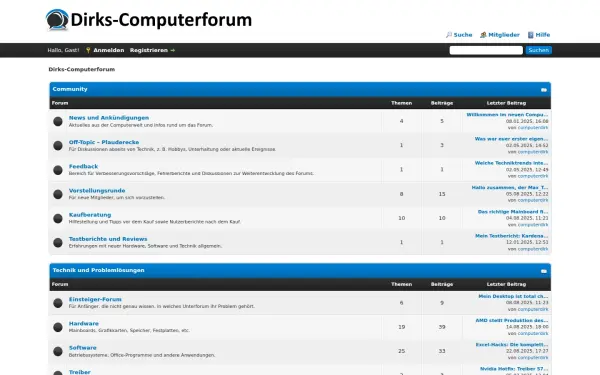Image resolution: width=600 pixels, height=375 pixels.
Task: Click the status icon for Hardware forum
Action: click(x=58, y=327)
